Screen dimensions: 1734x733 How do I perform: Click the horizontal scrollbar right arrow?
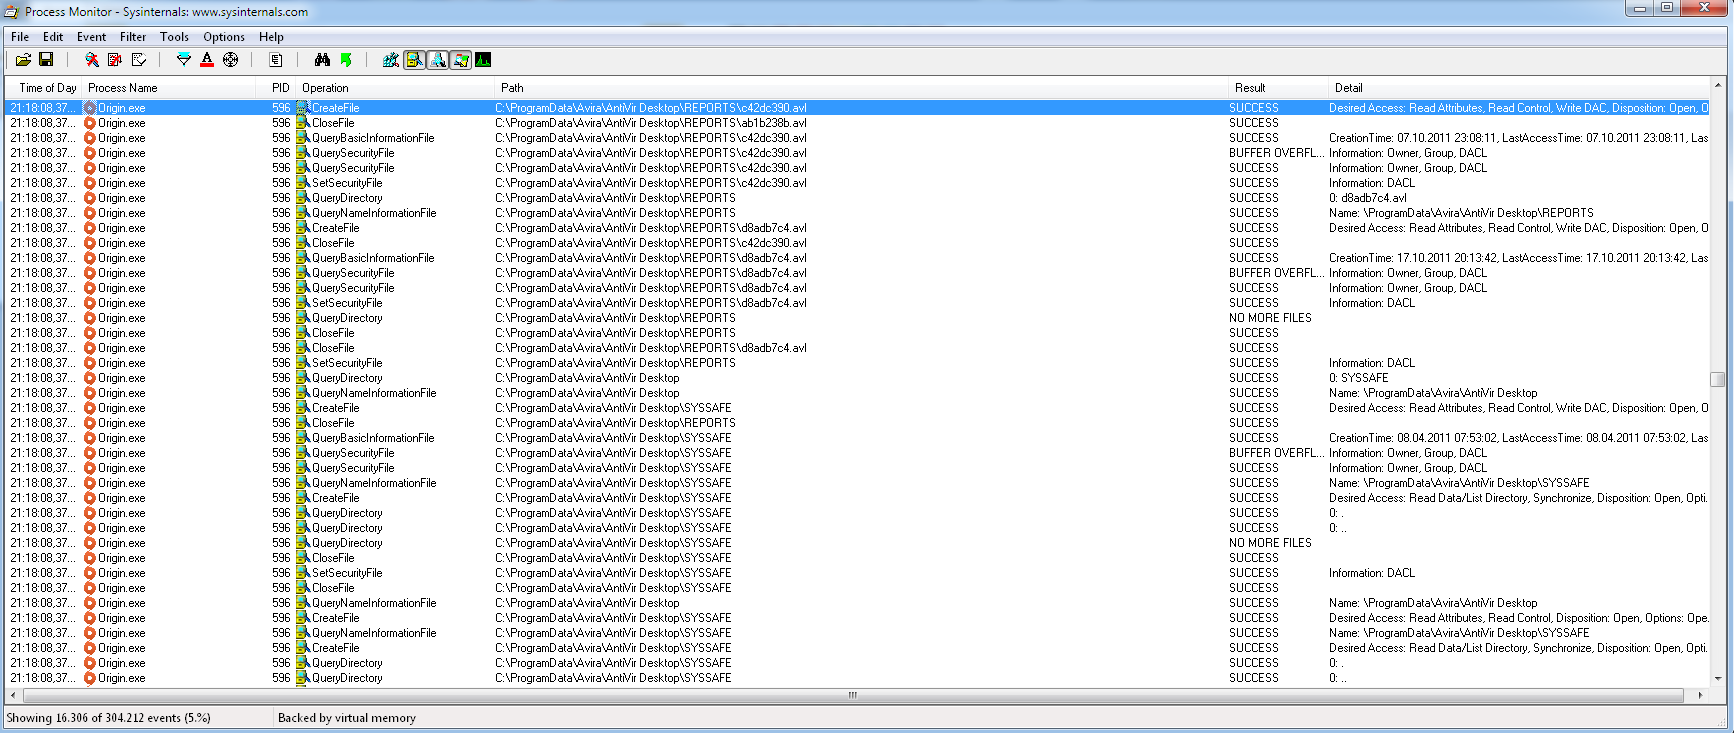tap(1700, 695)
